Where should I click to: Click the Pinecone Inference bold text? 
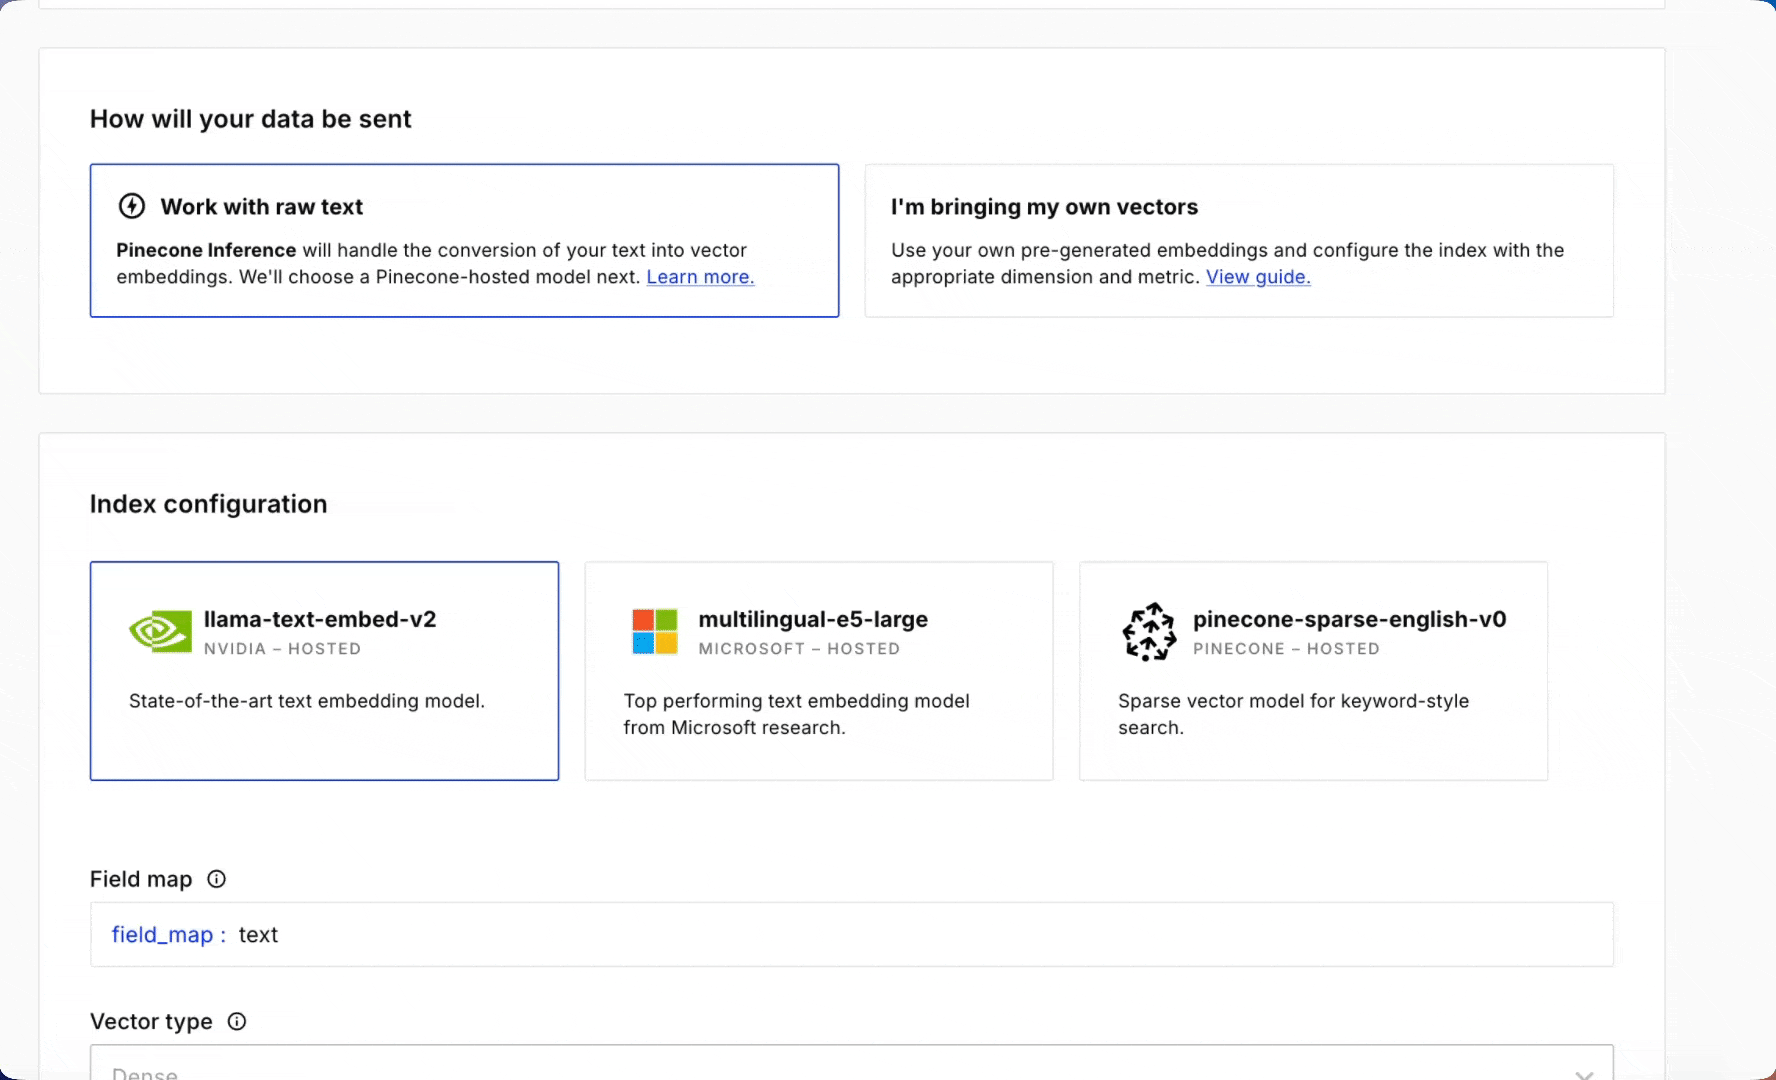click(x=206, y=250)
